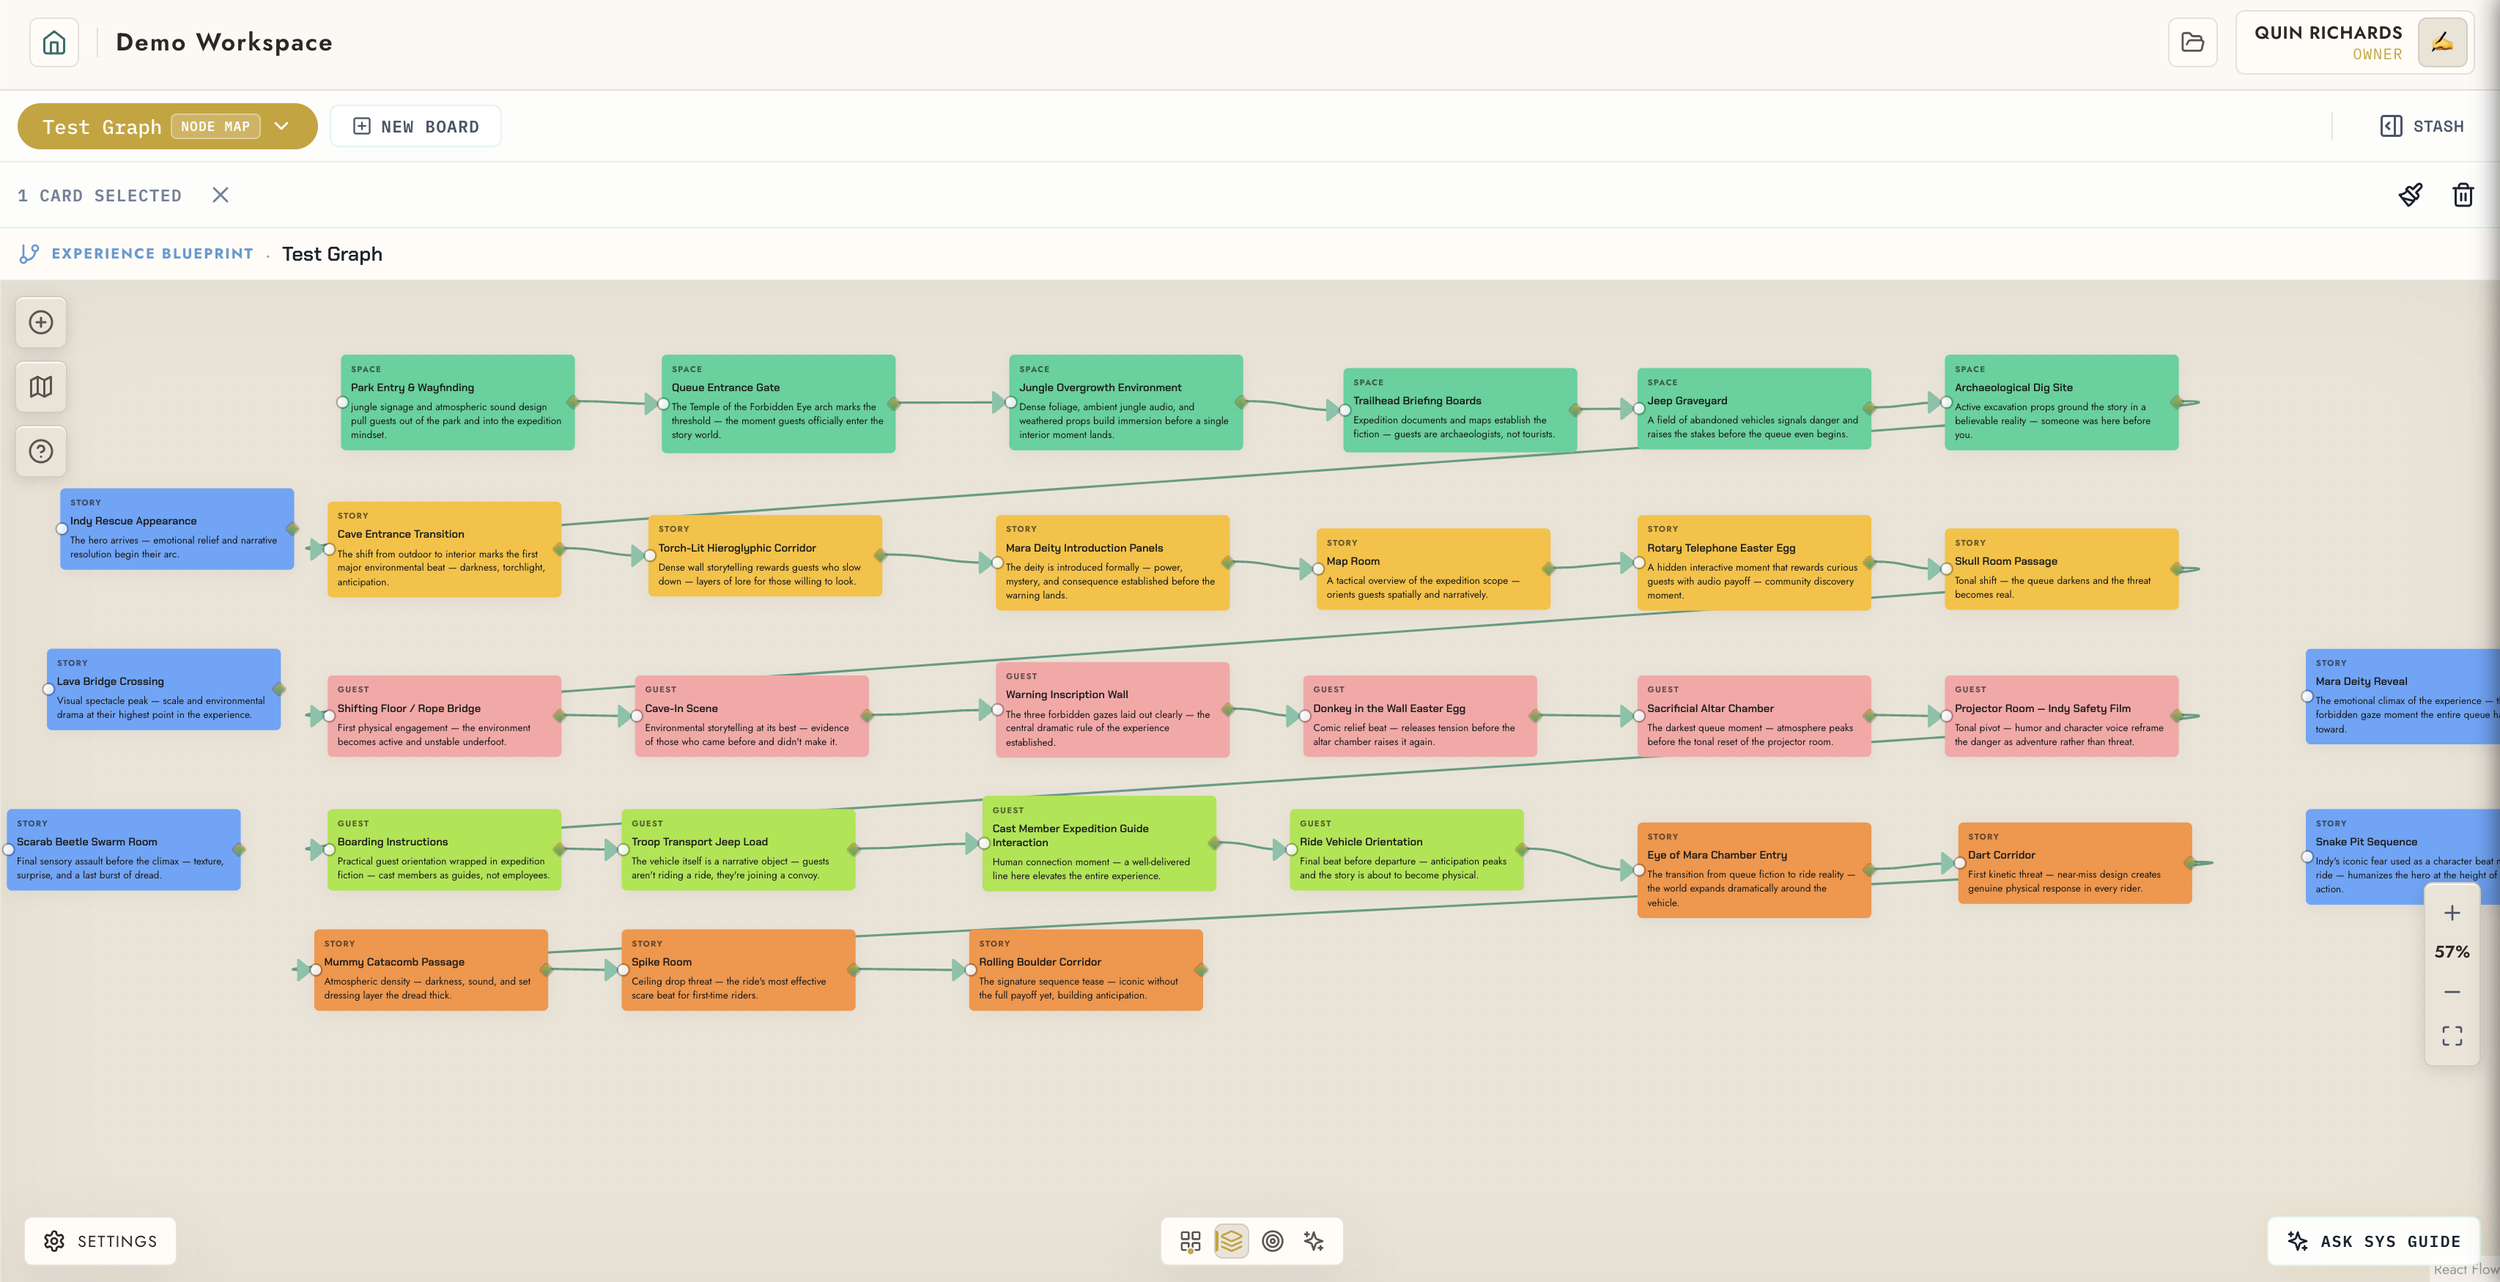
Task: Delete the selected card with the trash icon
Action: (2462, 195)
